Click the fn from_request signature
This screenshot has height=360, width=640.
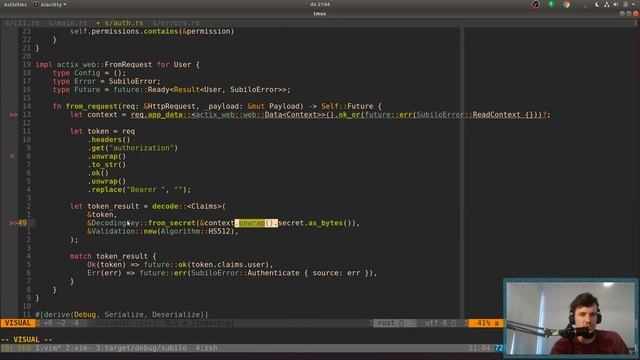[x=217, y=106]
